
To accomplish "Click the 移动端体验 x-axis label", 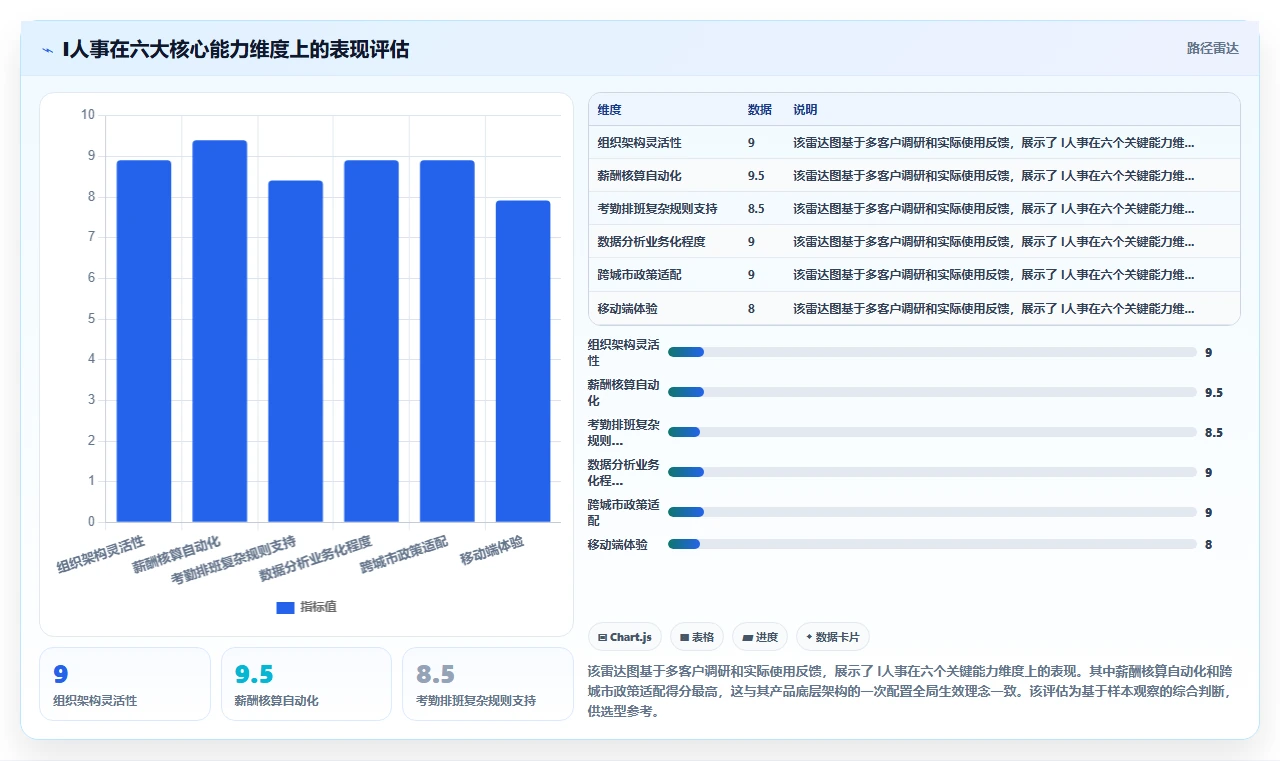I will 491,549.
